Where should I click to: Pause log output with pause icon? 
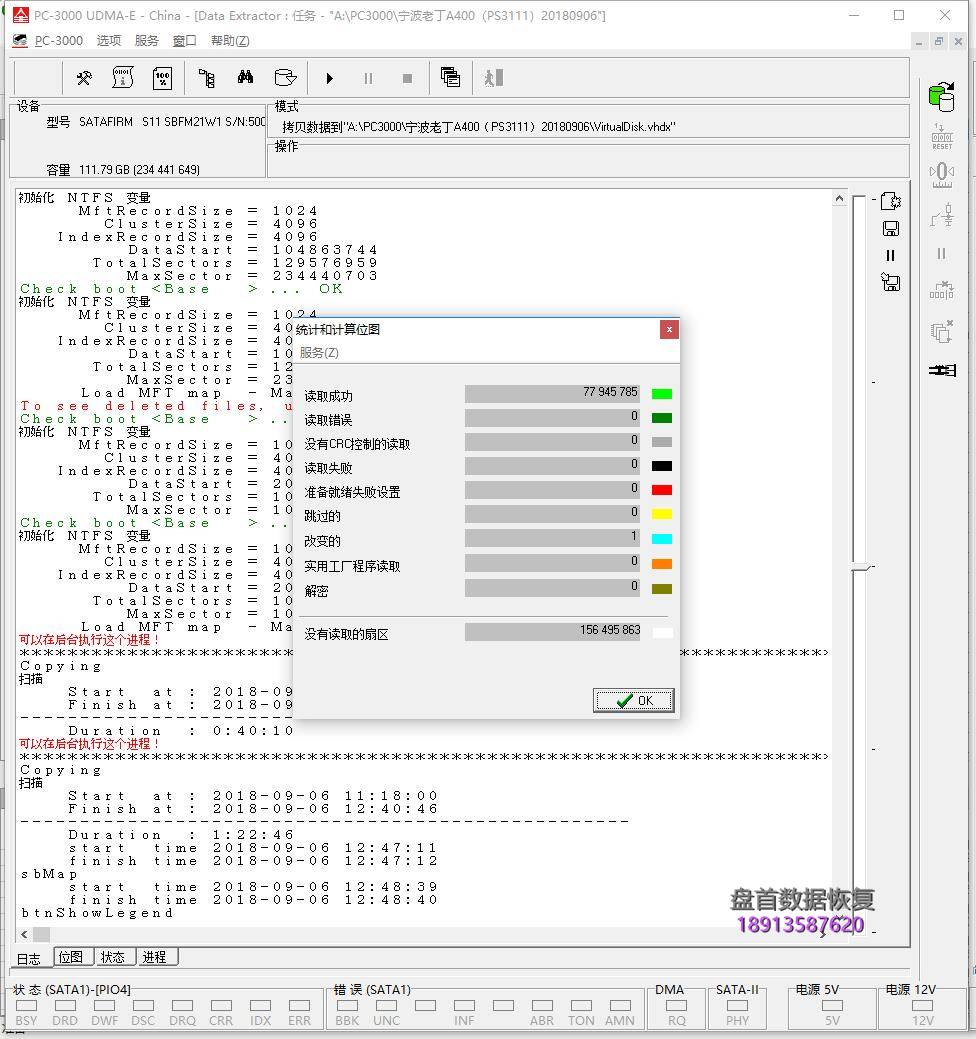891,255
